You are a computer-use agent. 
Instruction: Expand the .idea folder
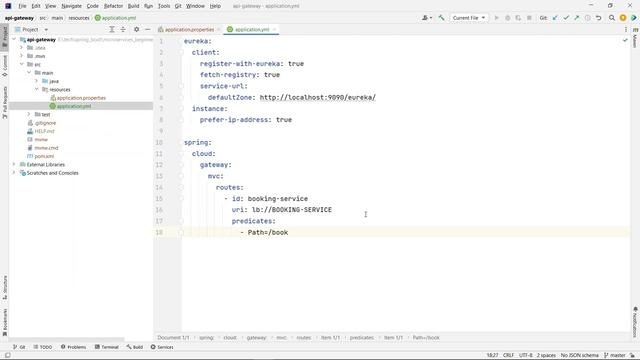coord(22,48)
